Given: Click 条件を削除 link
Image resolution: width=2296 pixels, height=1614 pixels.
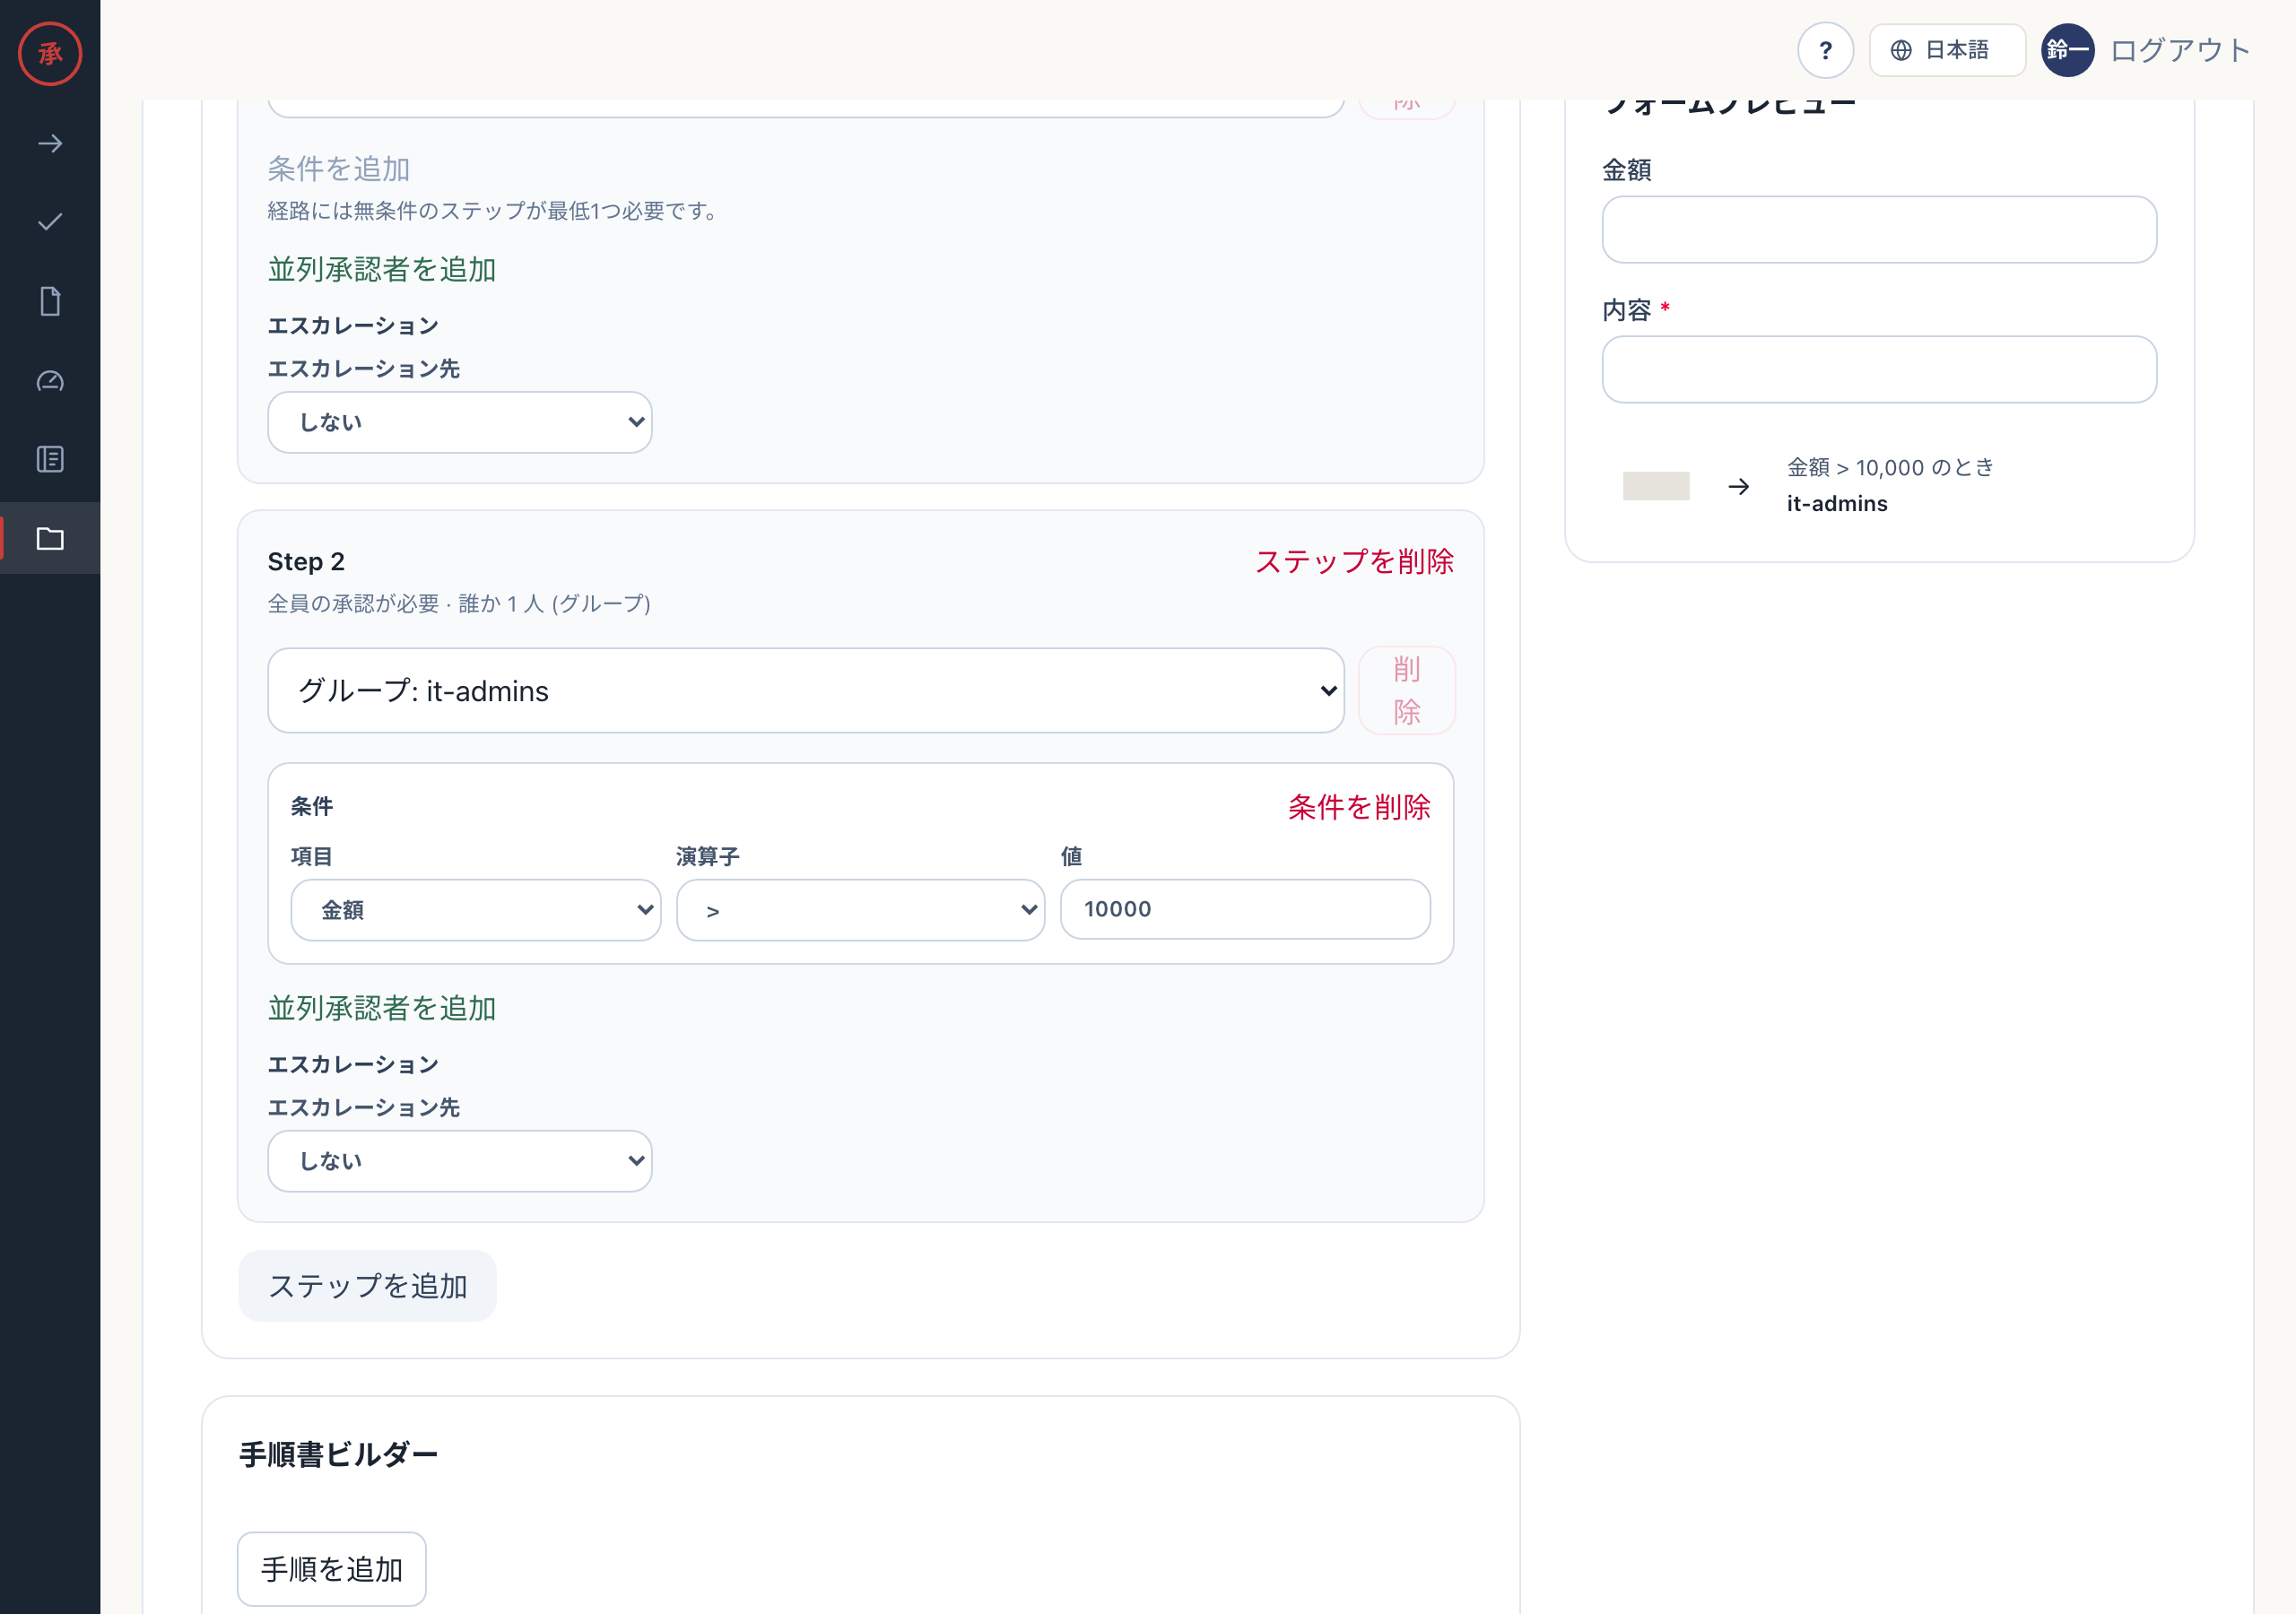Looking at the screenshot, I should click(x=1359, y=807).
